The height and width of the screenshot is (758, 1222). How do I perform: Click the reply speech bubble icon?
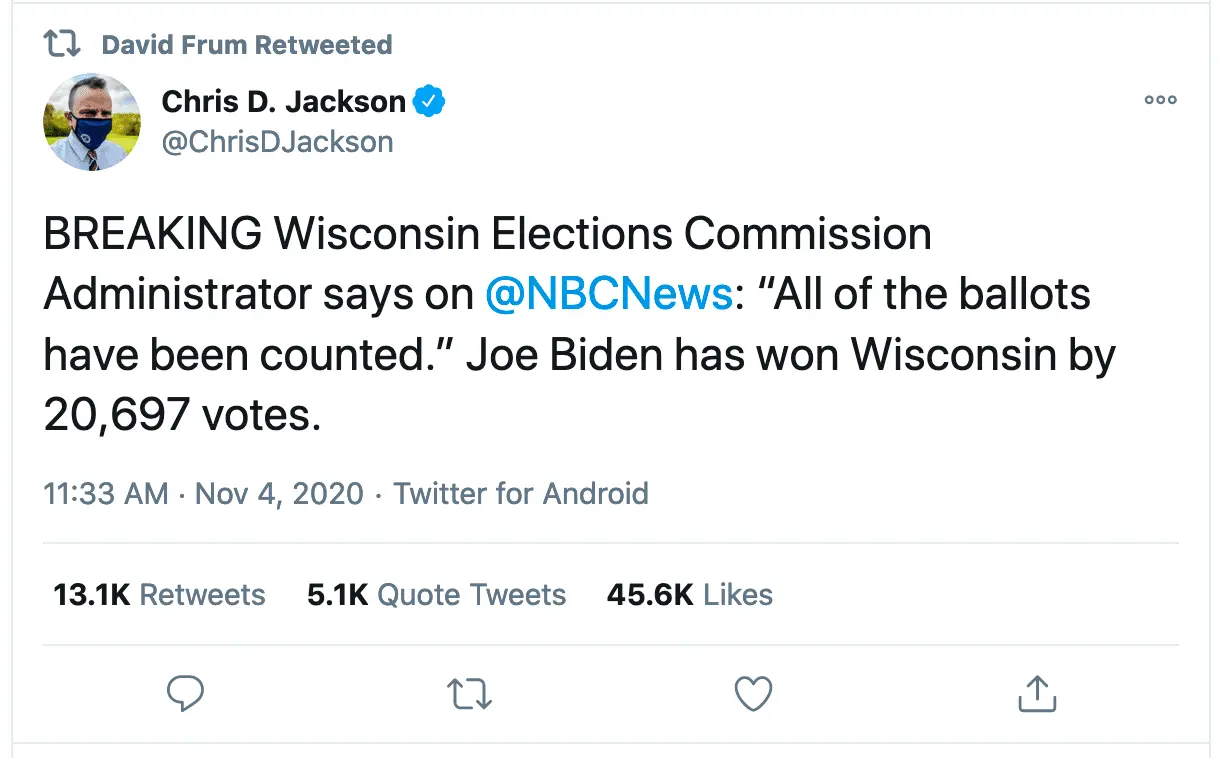tap(186, 693)
